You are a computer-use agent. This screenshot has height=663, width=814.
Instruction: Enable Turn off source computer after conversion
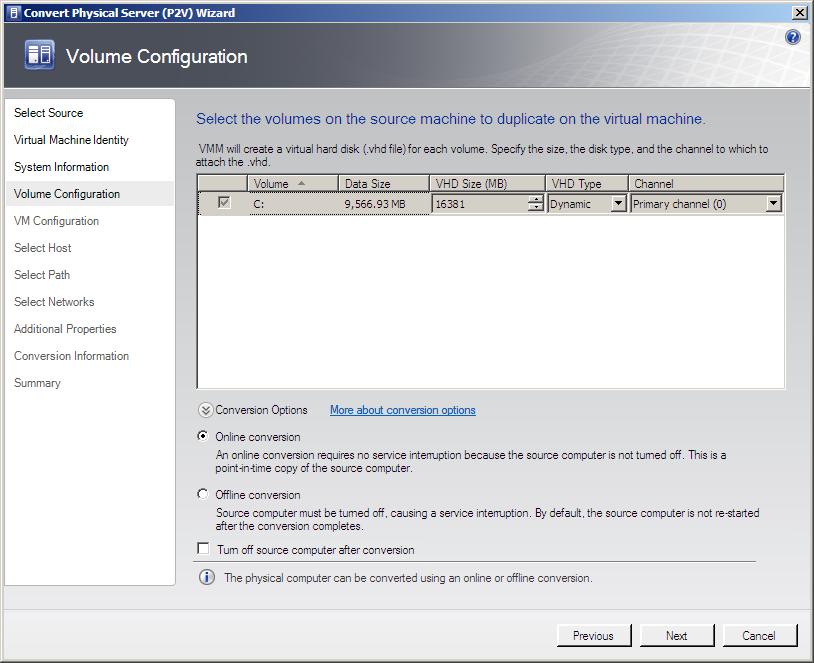click(x=204, y=549)
